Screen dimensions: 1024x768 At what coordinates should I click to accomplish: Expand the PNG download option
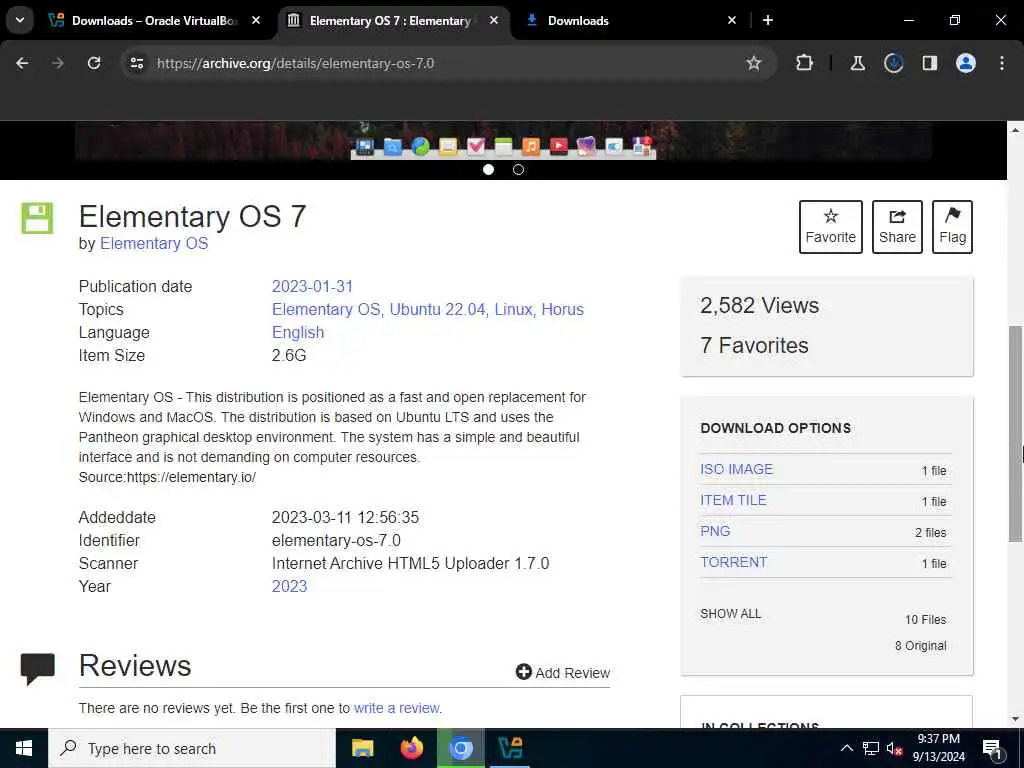(x=715, y=531)
